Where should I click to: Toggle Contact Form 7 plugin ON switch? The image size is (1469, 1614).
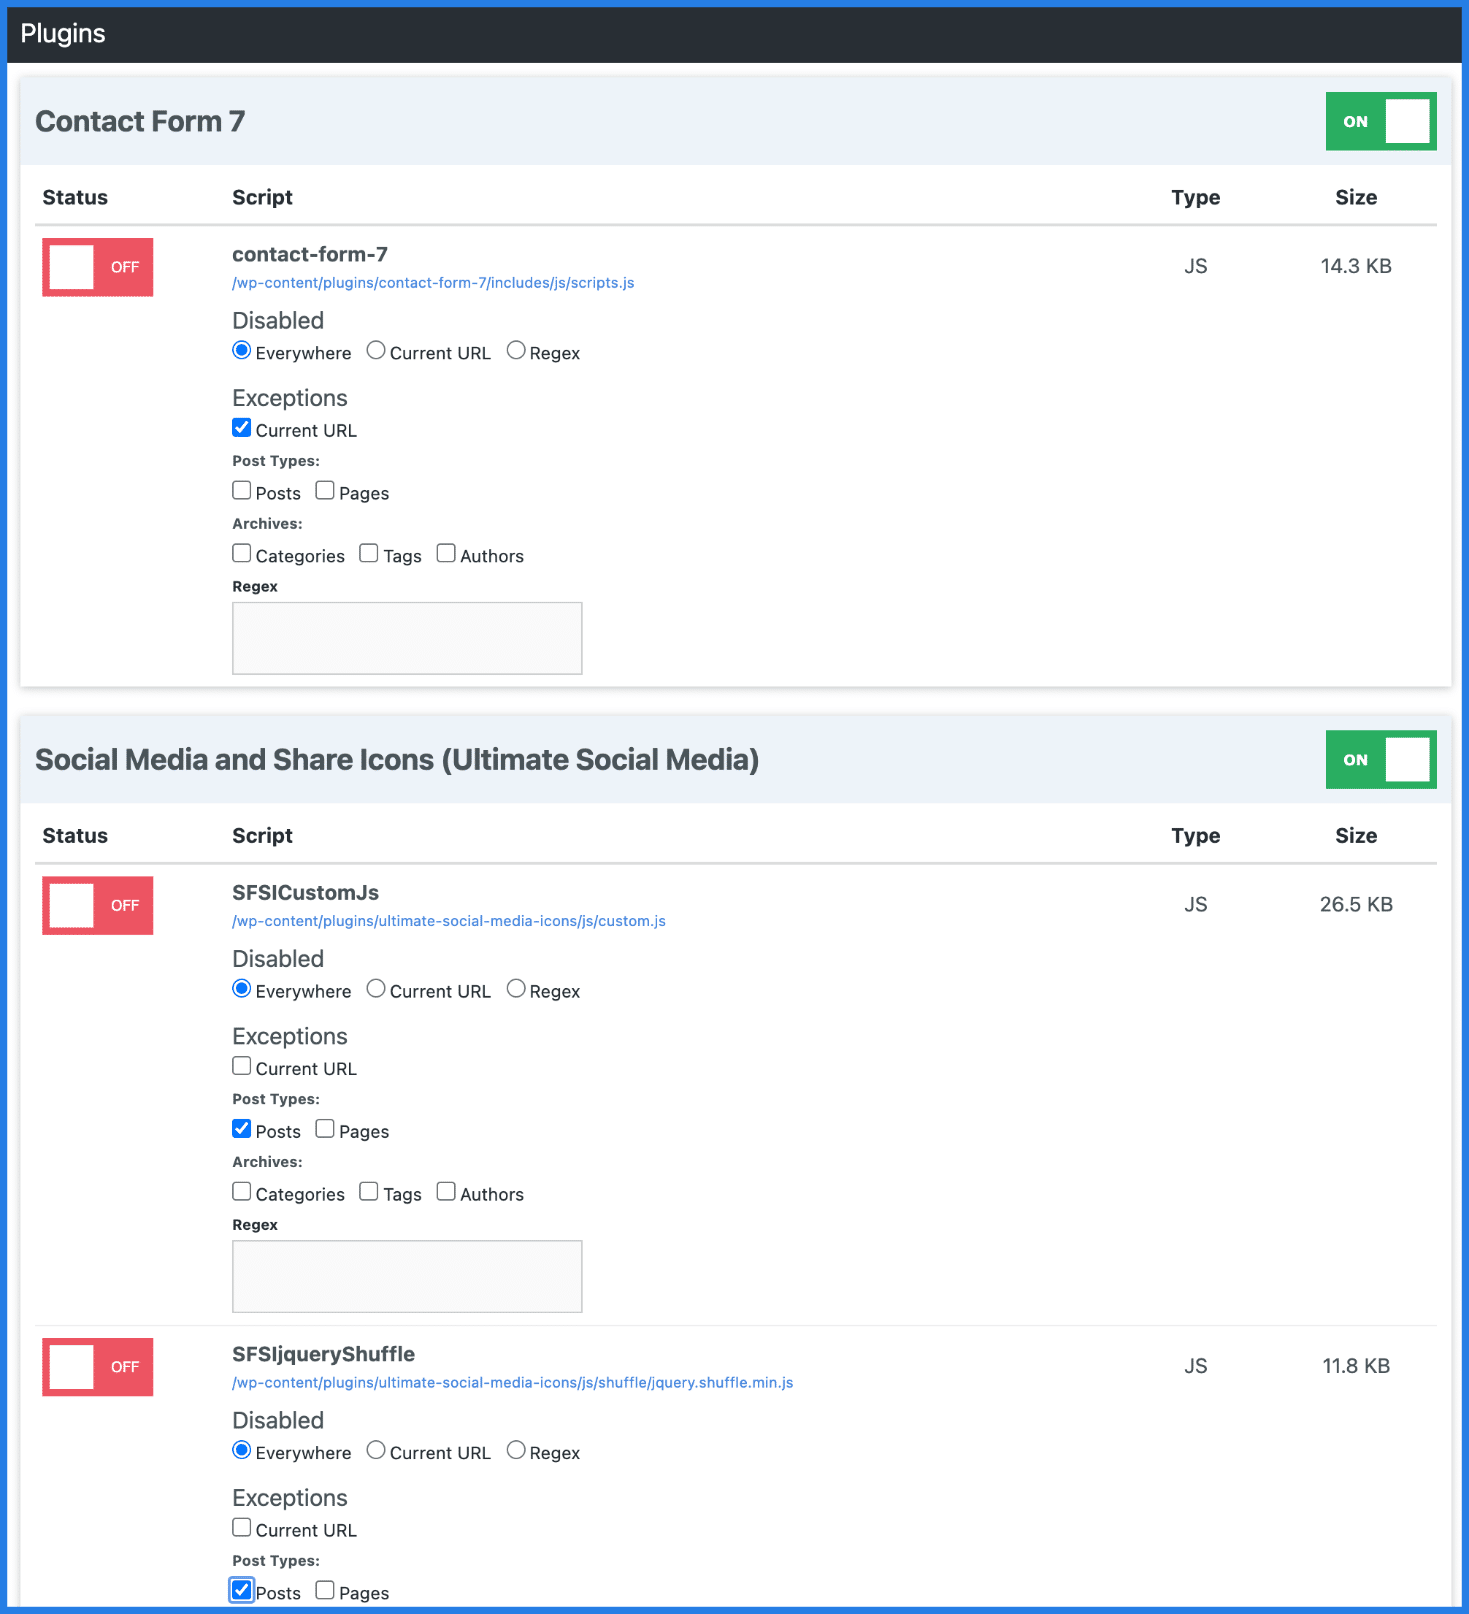tap(1380, 122)
